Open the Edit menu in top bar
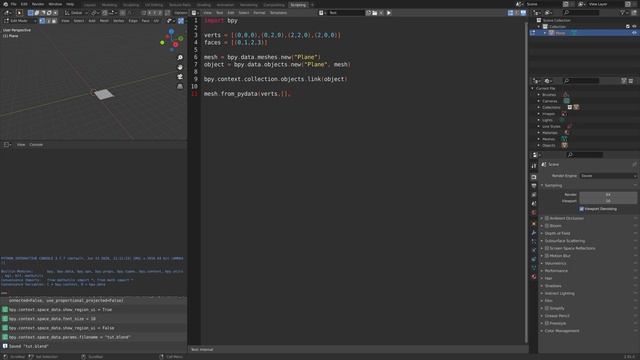The width and height of the screenshot is (640, 360). [24, 4]
